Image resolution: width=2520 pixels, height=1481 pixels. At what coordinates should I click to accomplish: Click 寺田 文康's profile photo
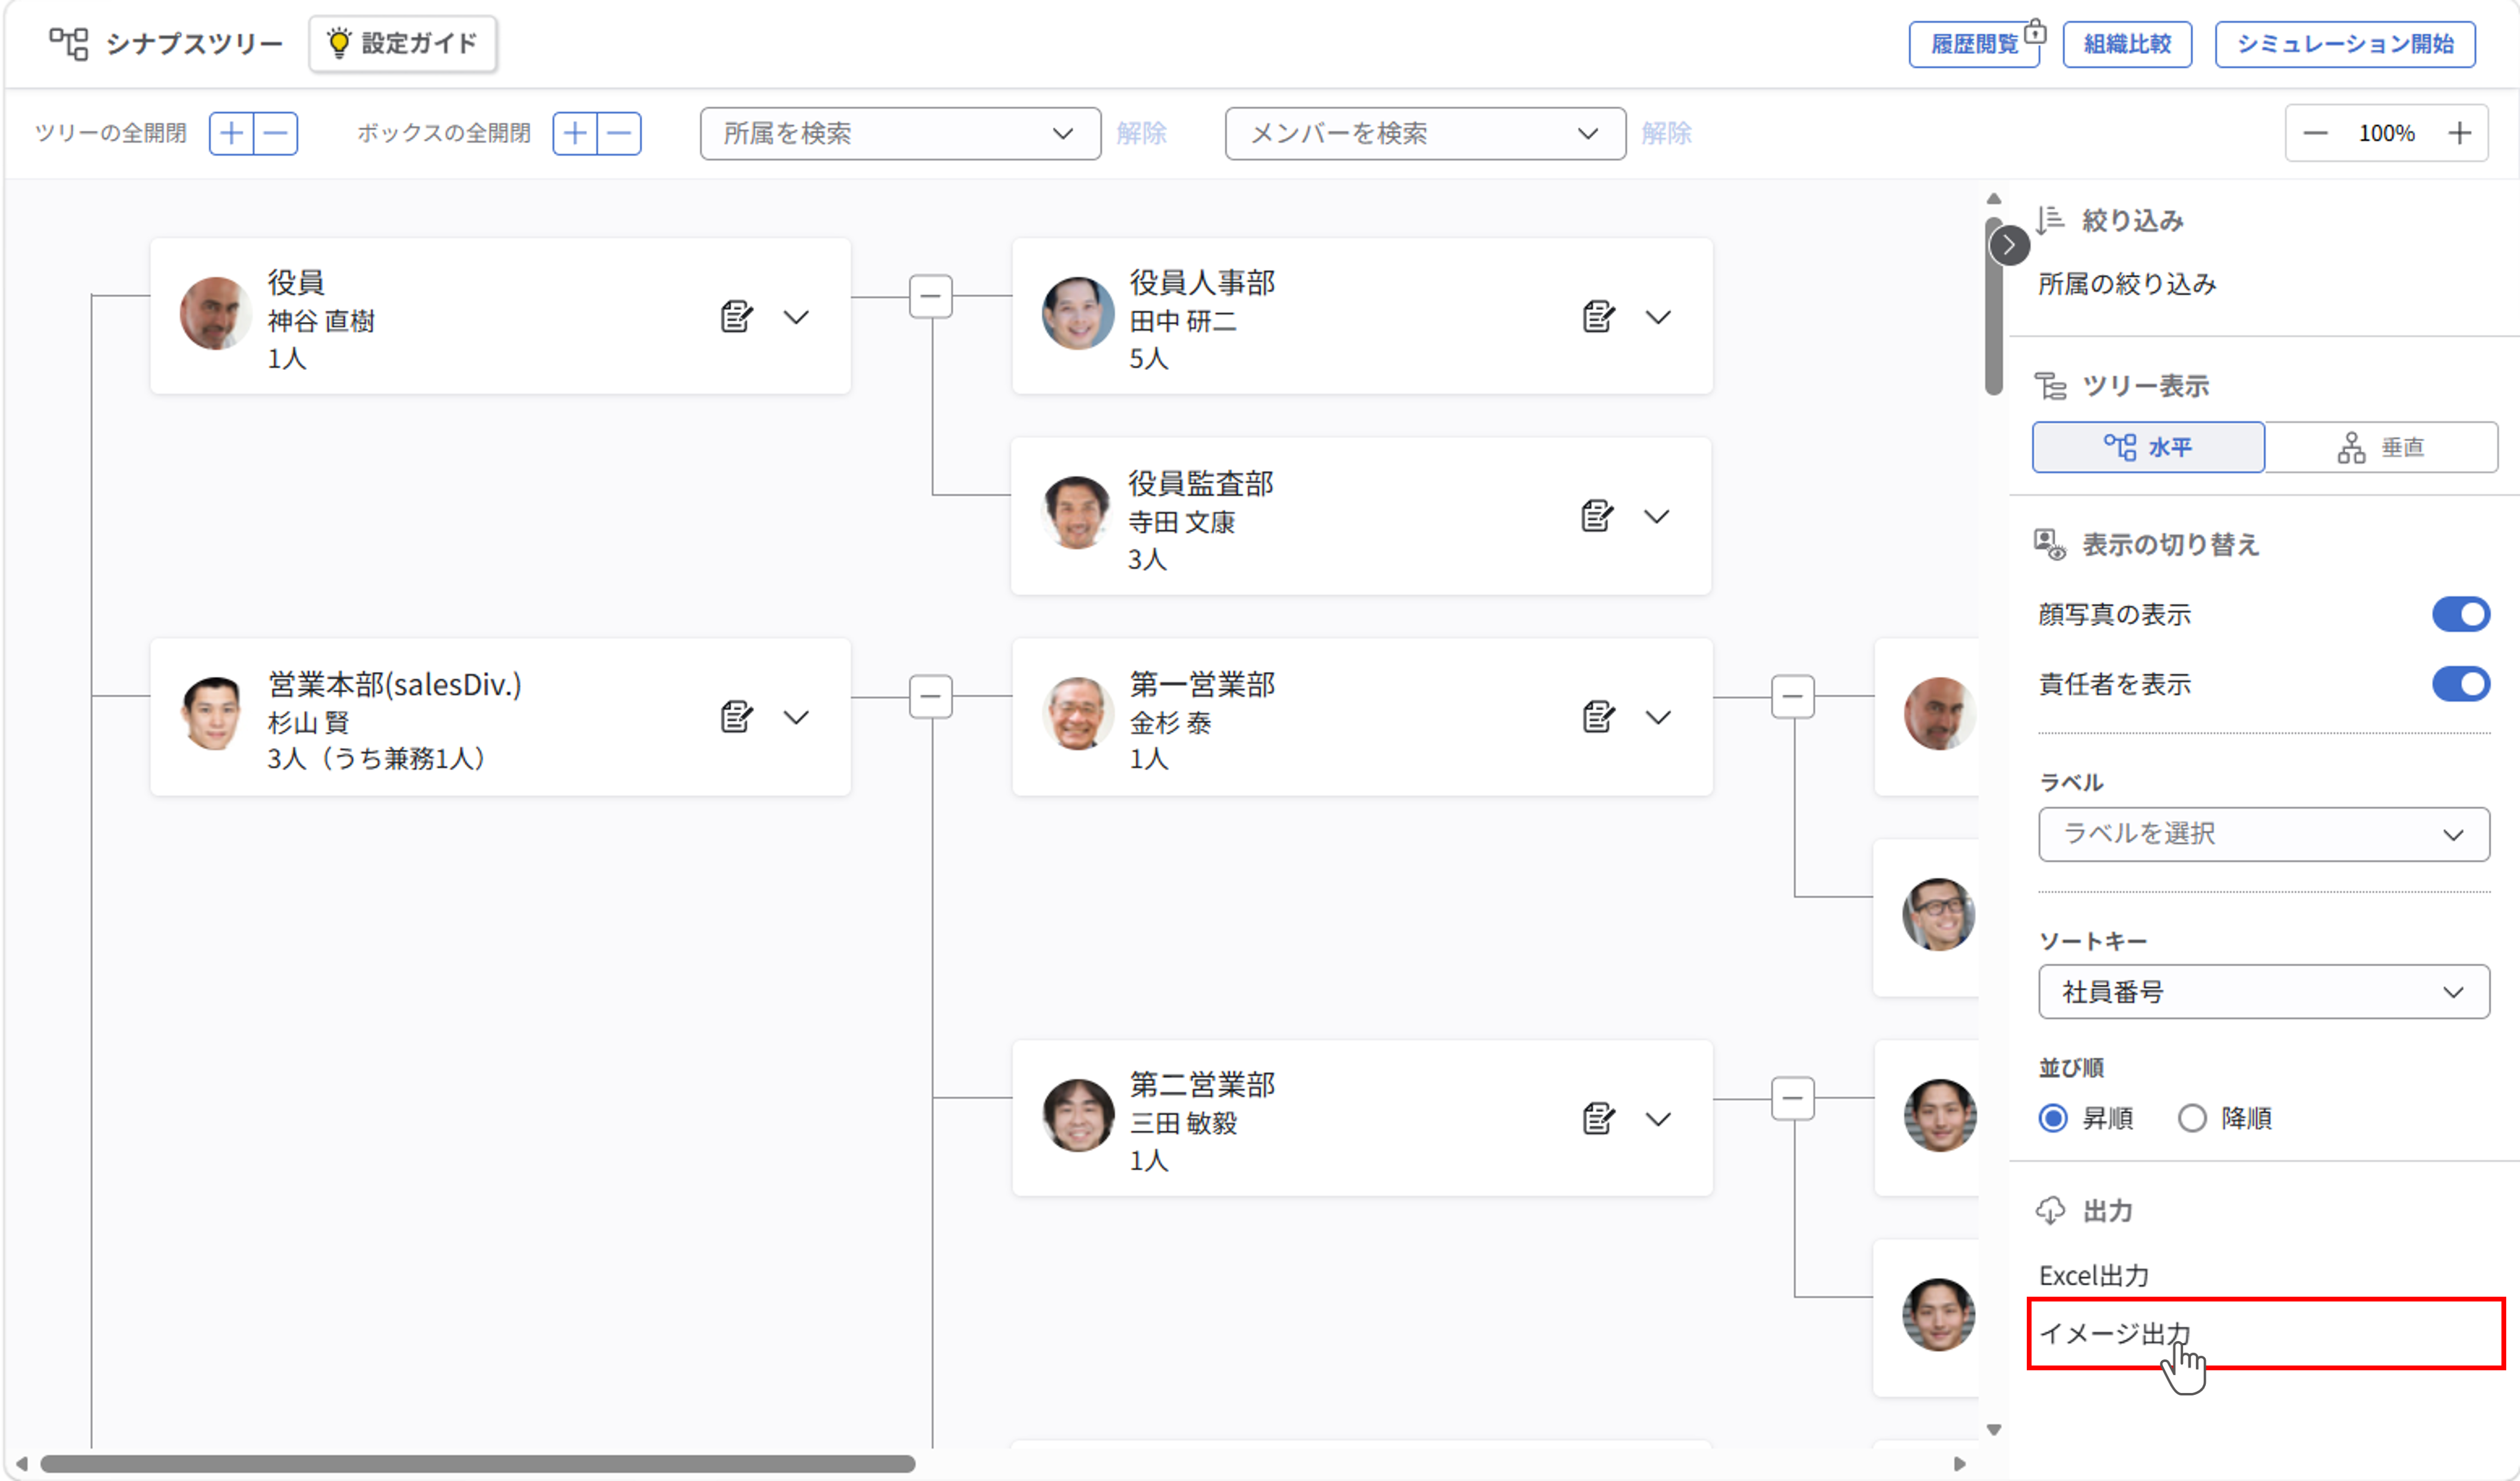tap(1076, 513)
